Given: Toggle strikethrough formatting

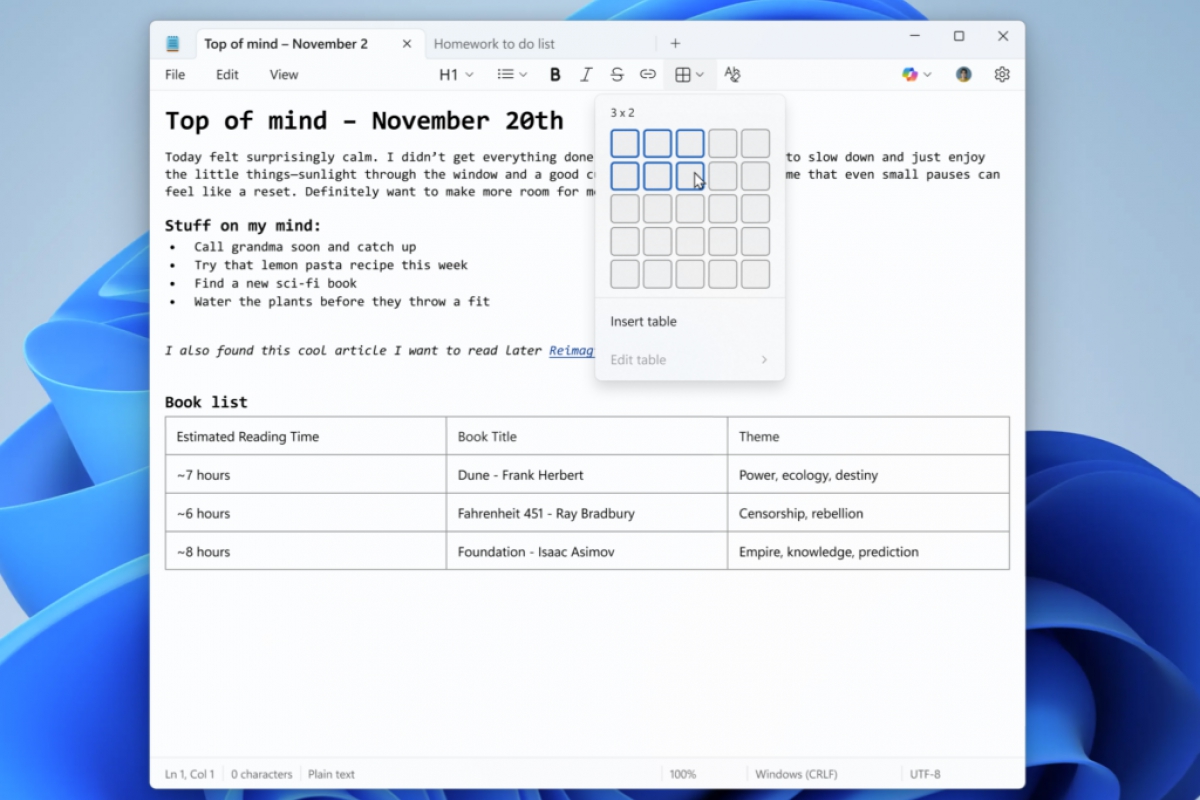Looking at the screenshot, I should (618, 74).
